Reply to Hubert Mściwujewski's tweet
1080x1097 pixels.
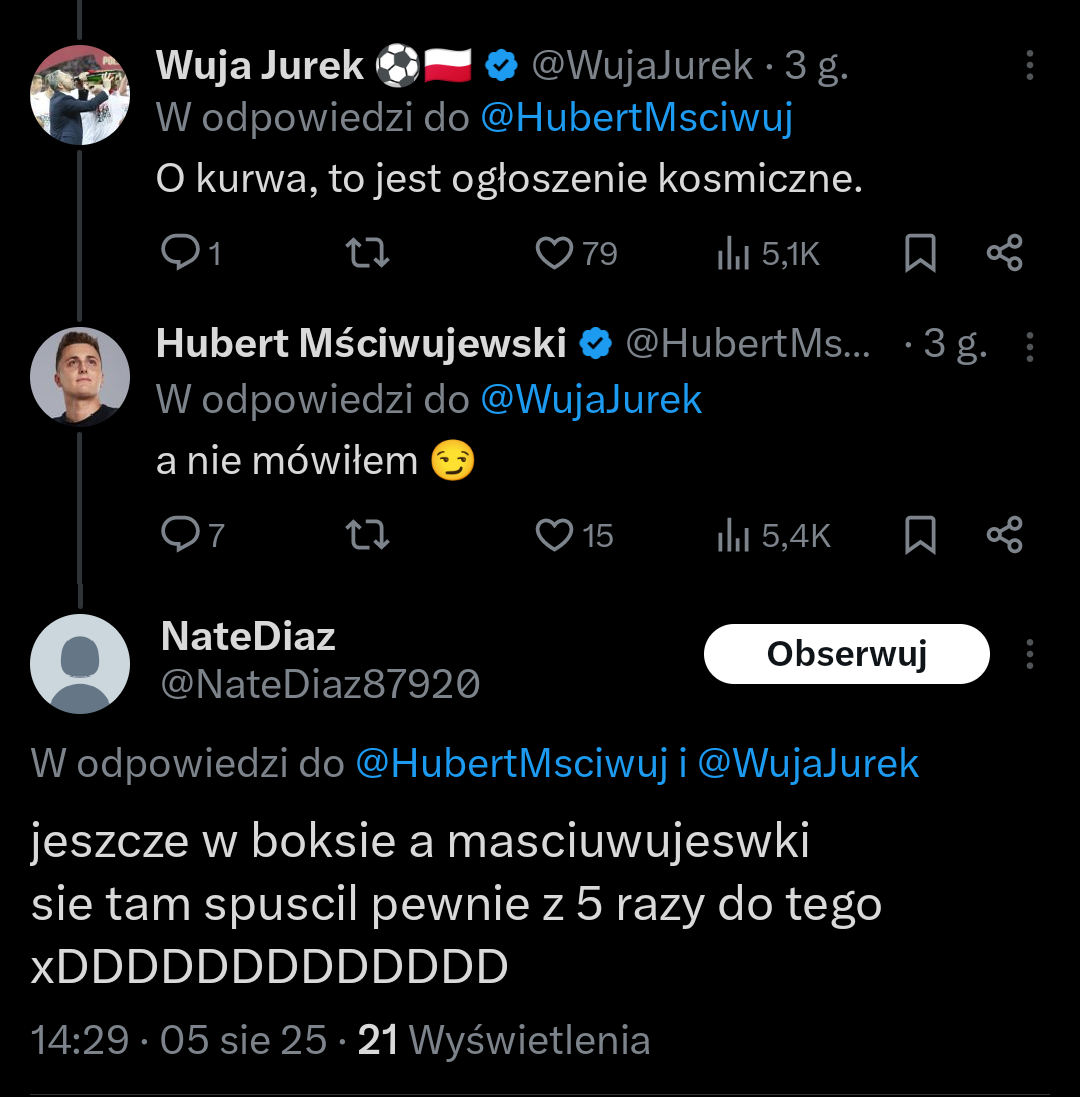[x=181, y=535]
